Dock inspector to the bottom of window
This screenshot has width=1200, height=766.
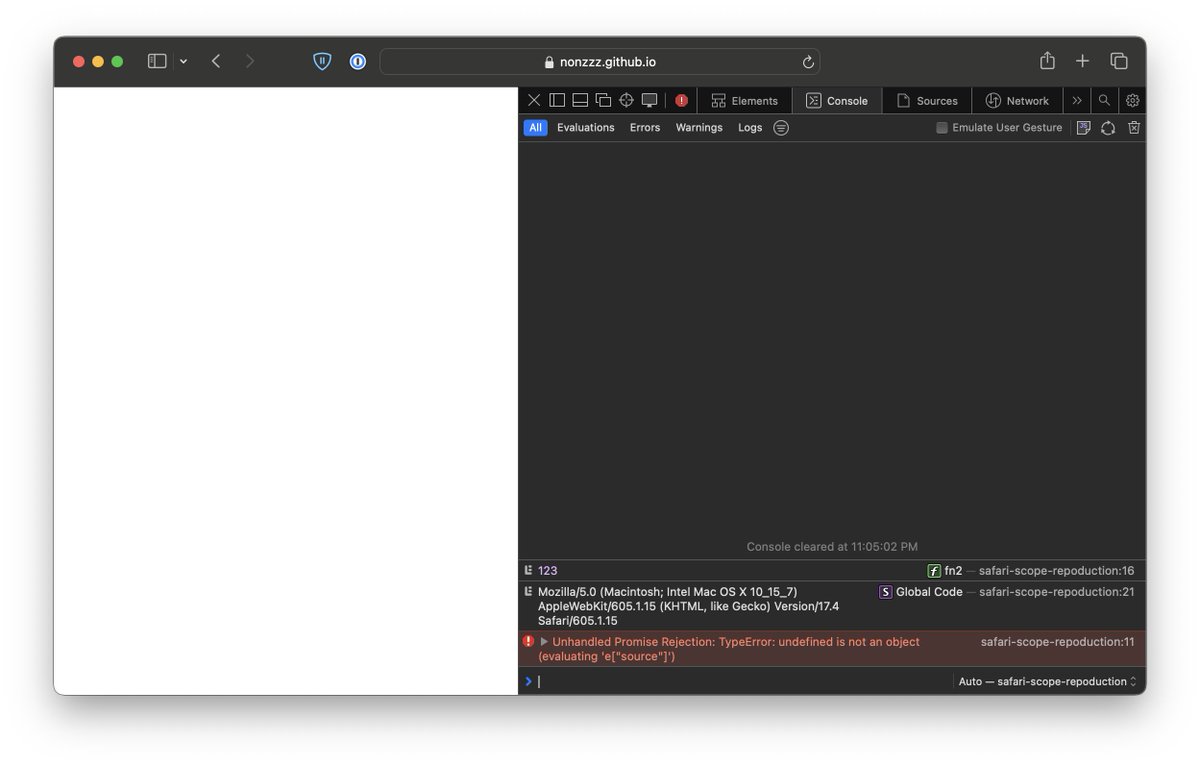coord(580,100)
